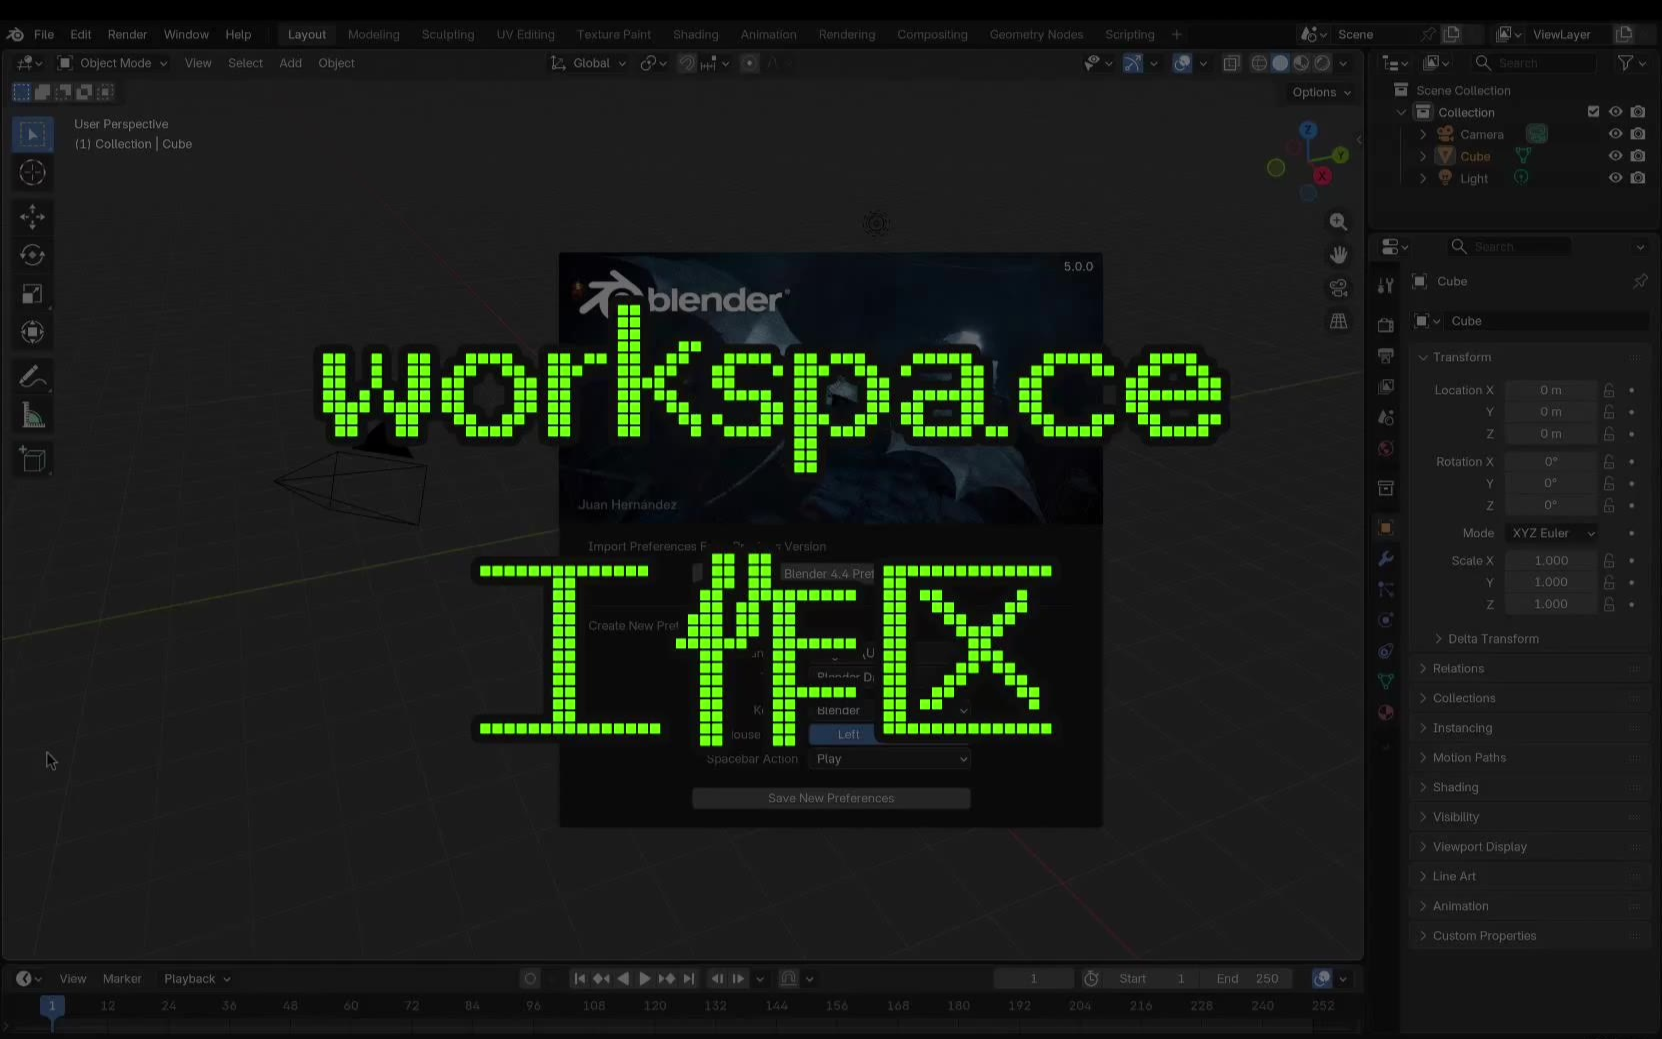Open the Global transform orientation dropdown
The image size is (1662, 1039).
coord(589,63)
